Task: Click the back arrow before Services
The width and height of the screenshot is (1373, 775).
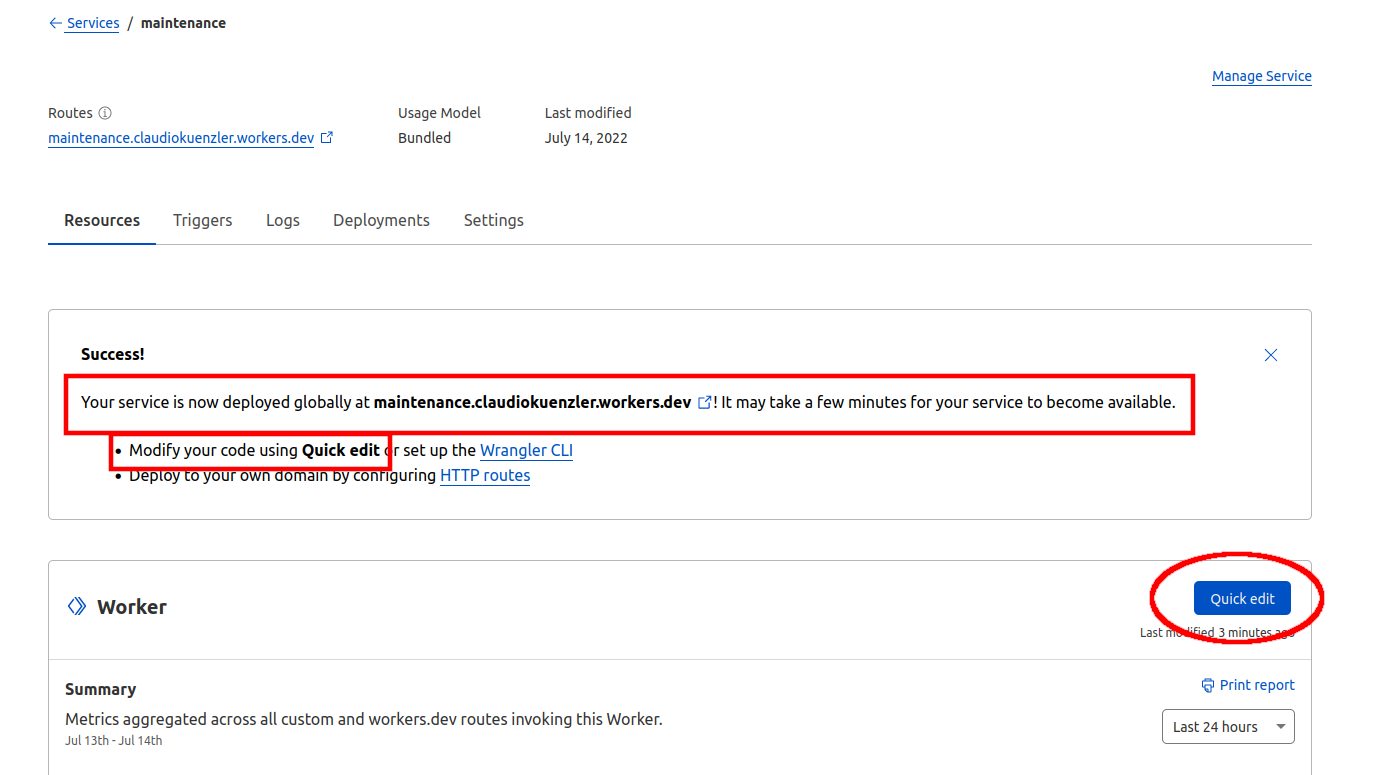Action: click(x=55, y=23)
